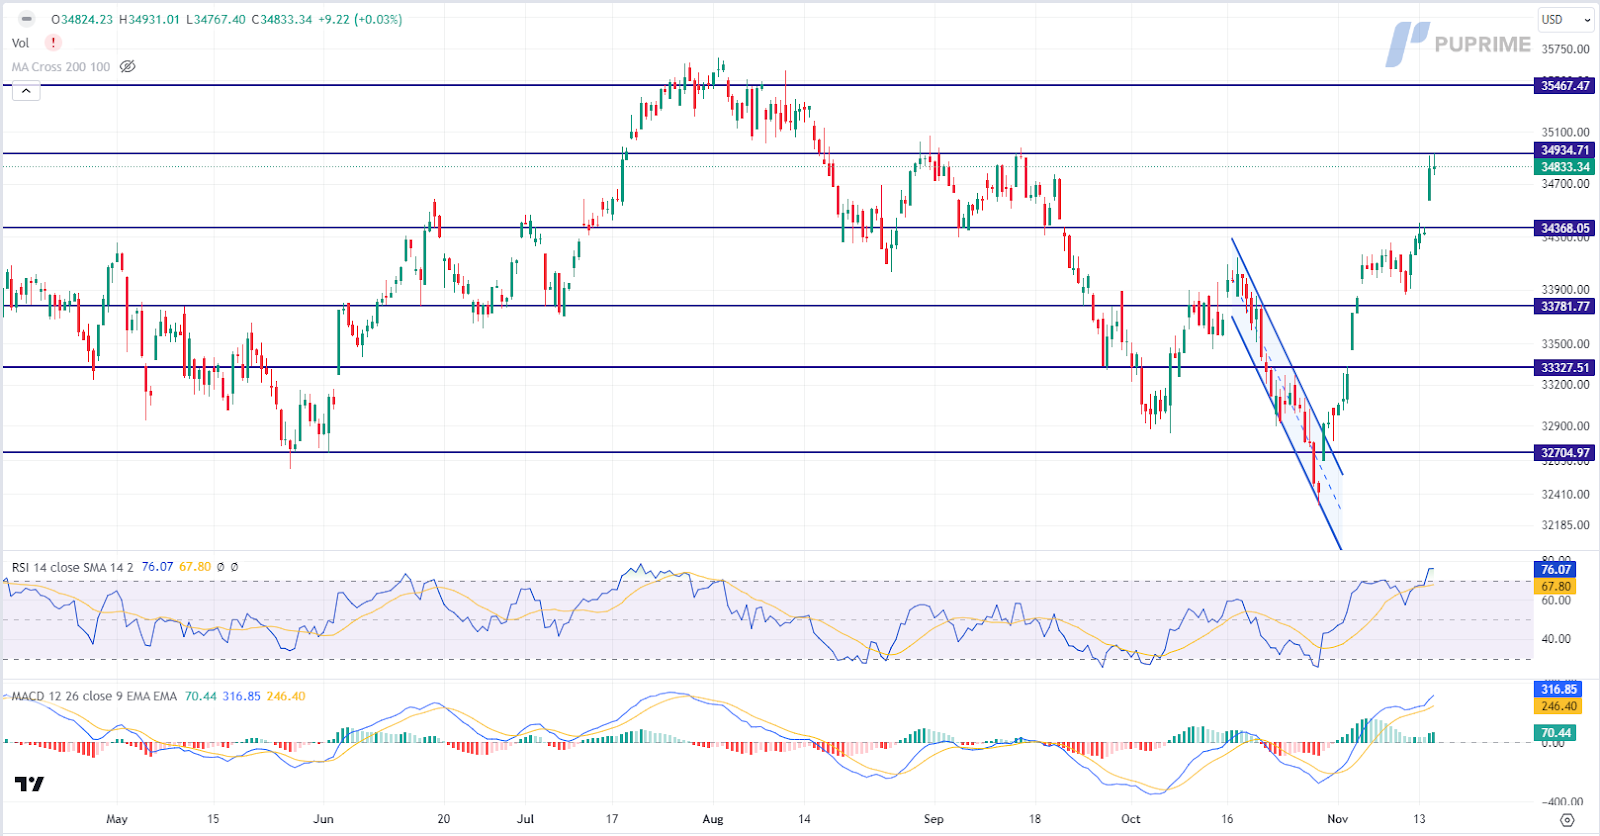Screen dimensions: 1600x836
Task: Select the Vol indicator label
Action: point(20,43)
